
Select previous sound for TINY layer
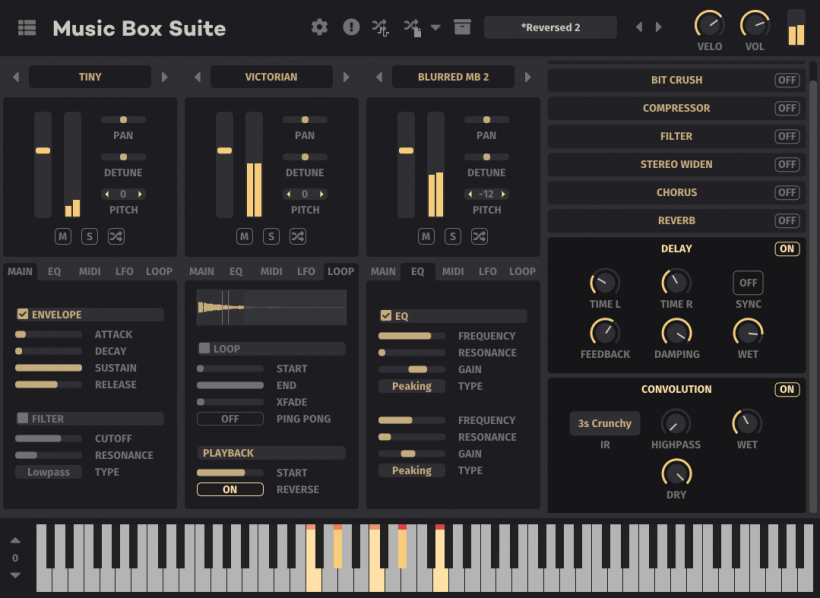pos(16,77)
